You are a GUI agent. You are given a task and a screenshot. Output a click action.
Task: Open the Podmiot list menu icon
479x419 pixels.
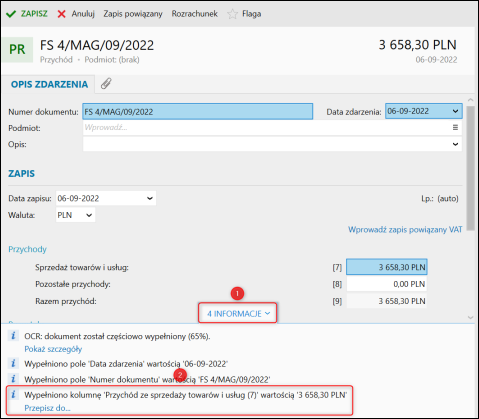pyautogui.click(x=455, y=127)
